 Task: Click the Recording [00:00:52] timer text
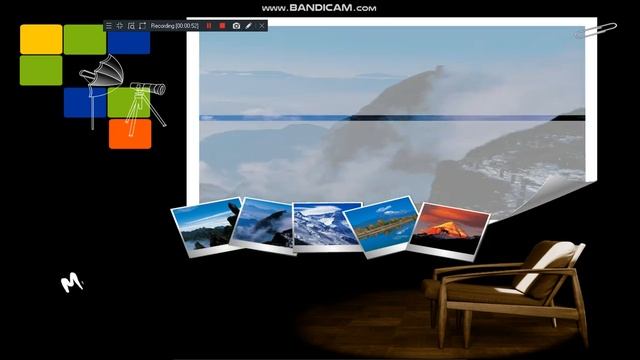click(x=175, y=26)
